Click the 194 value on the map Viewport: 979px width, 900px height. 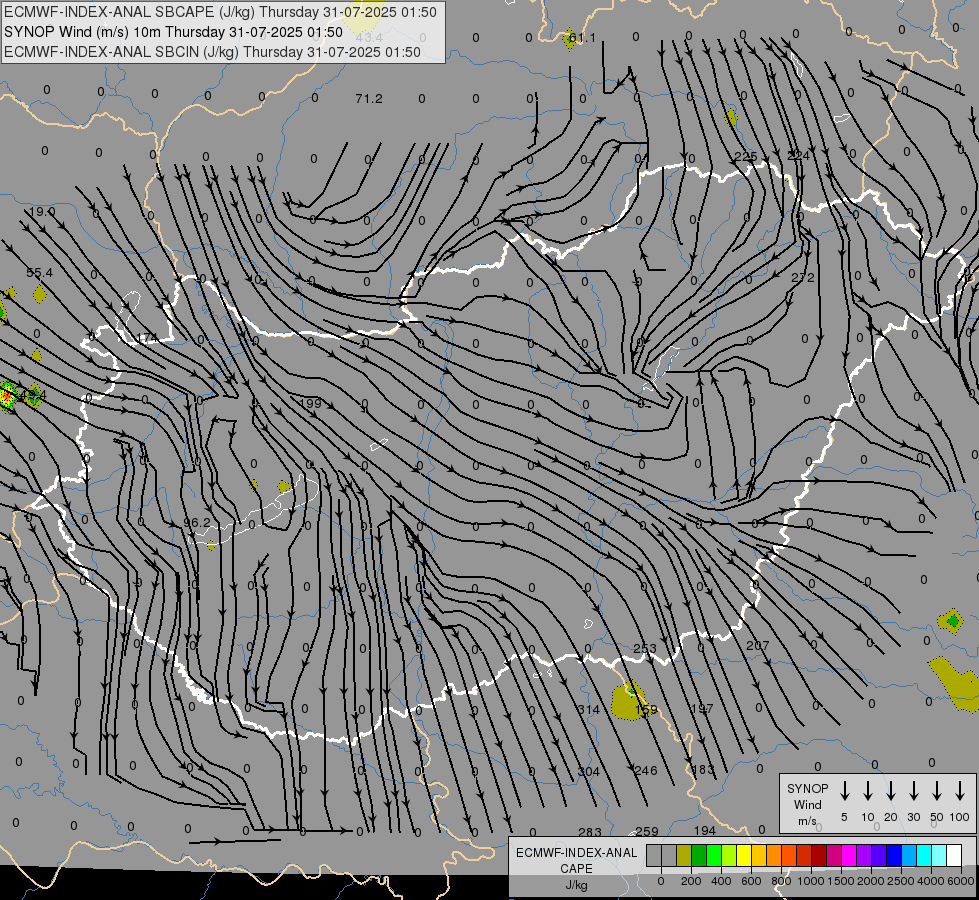pos(704,831)
